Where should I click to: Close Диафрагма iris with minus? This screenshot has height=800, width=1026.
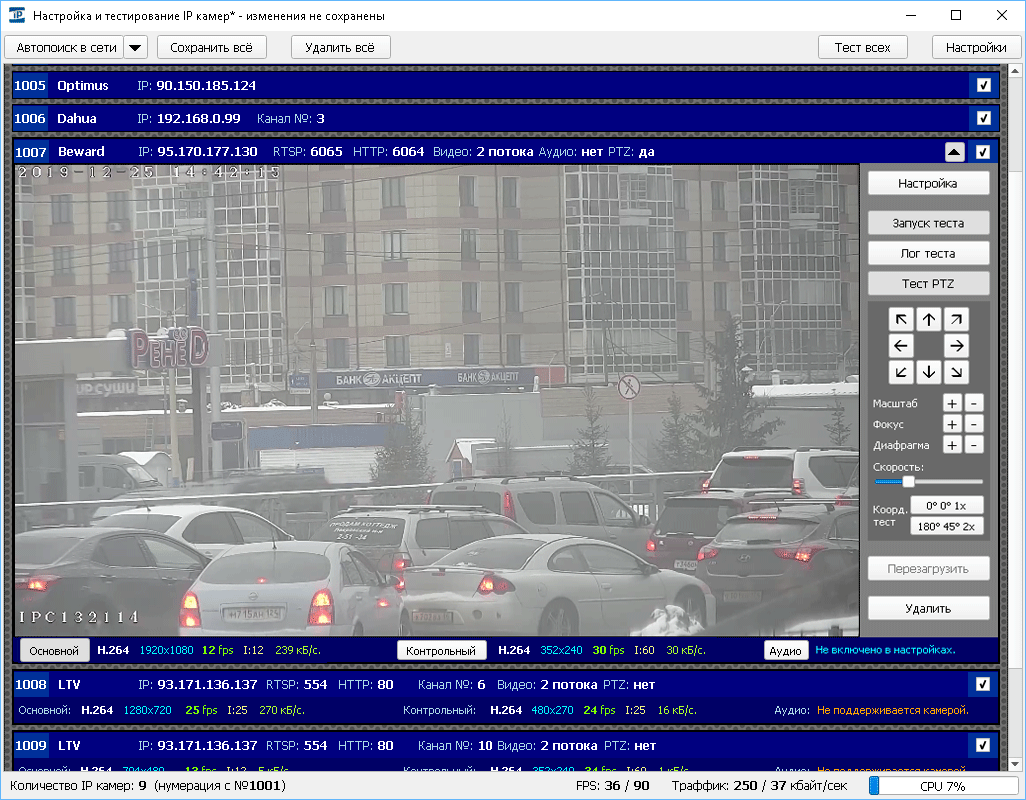[x=974, y=445]
